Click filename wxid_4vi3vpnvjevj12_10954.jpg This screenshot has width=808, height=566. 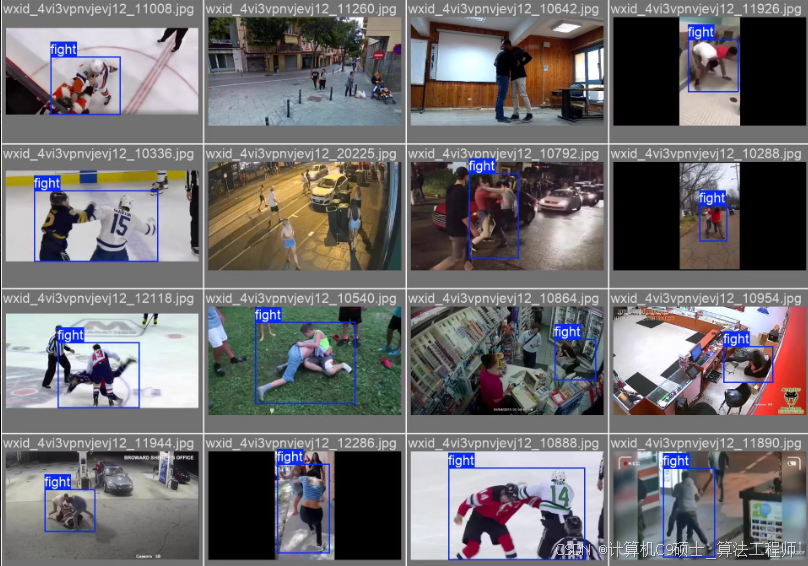coord(706,298)
